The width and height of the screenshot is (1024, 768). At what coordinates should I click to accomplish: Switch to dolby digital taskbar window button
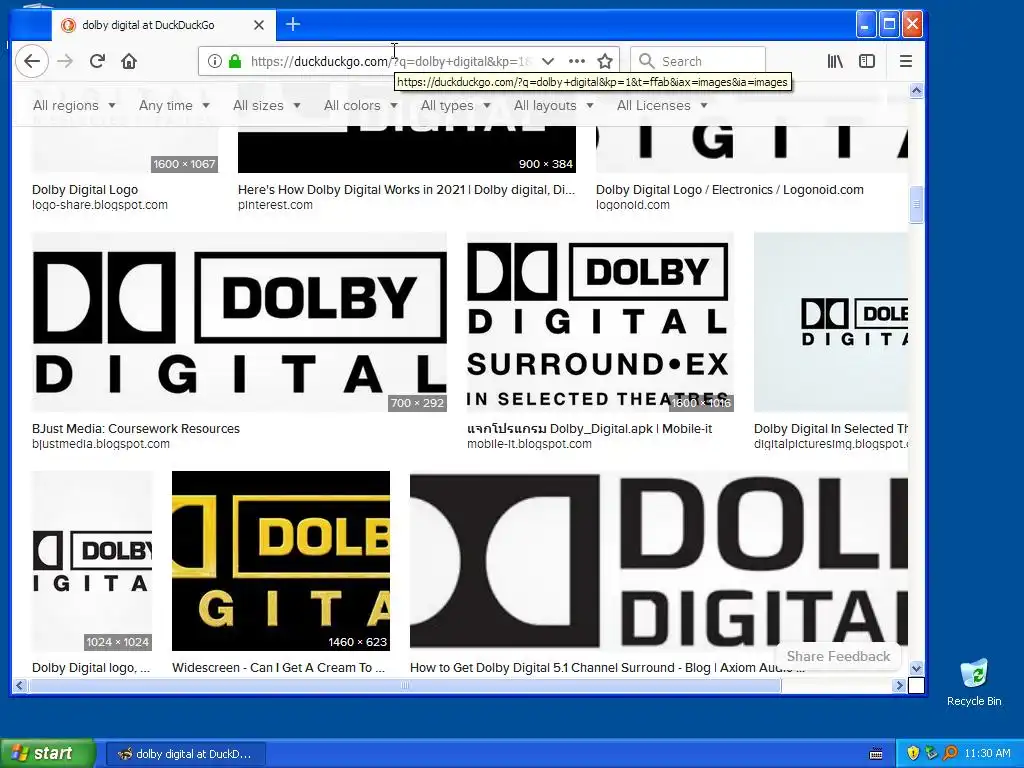click(185, 754)
